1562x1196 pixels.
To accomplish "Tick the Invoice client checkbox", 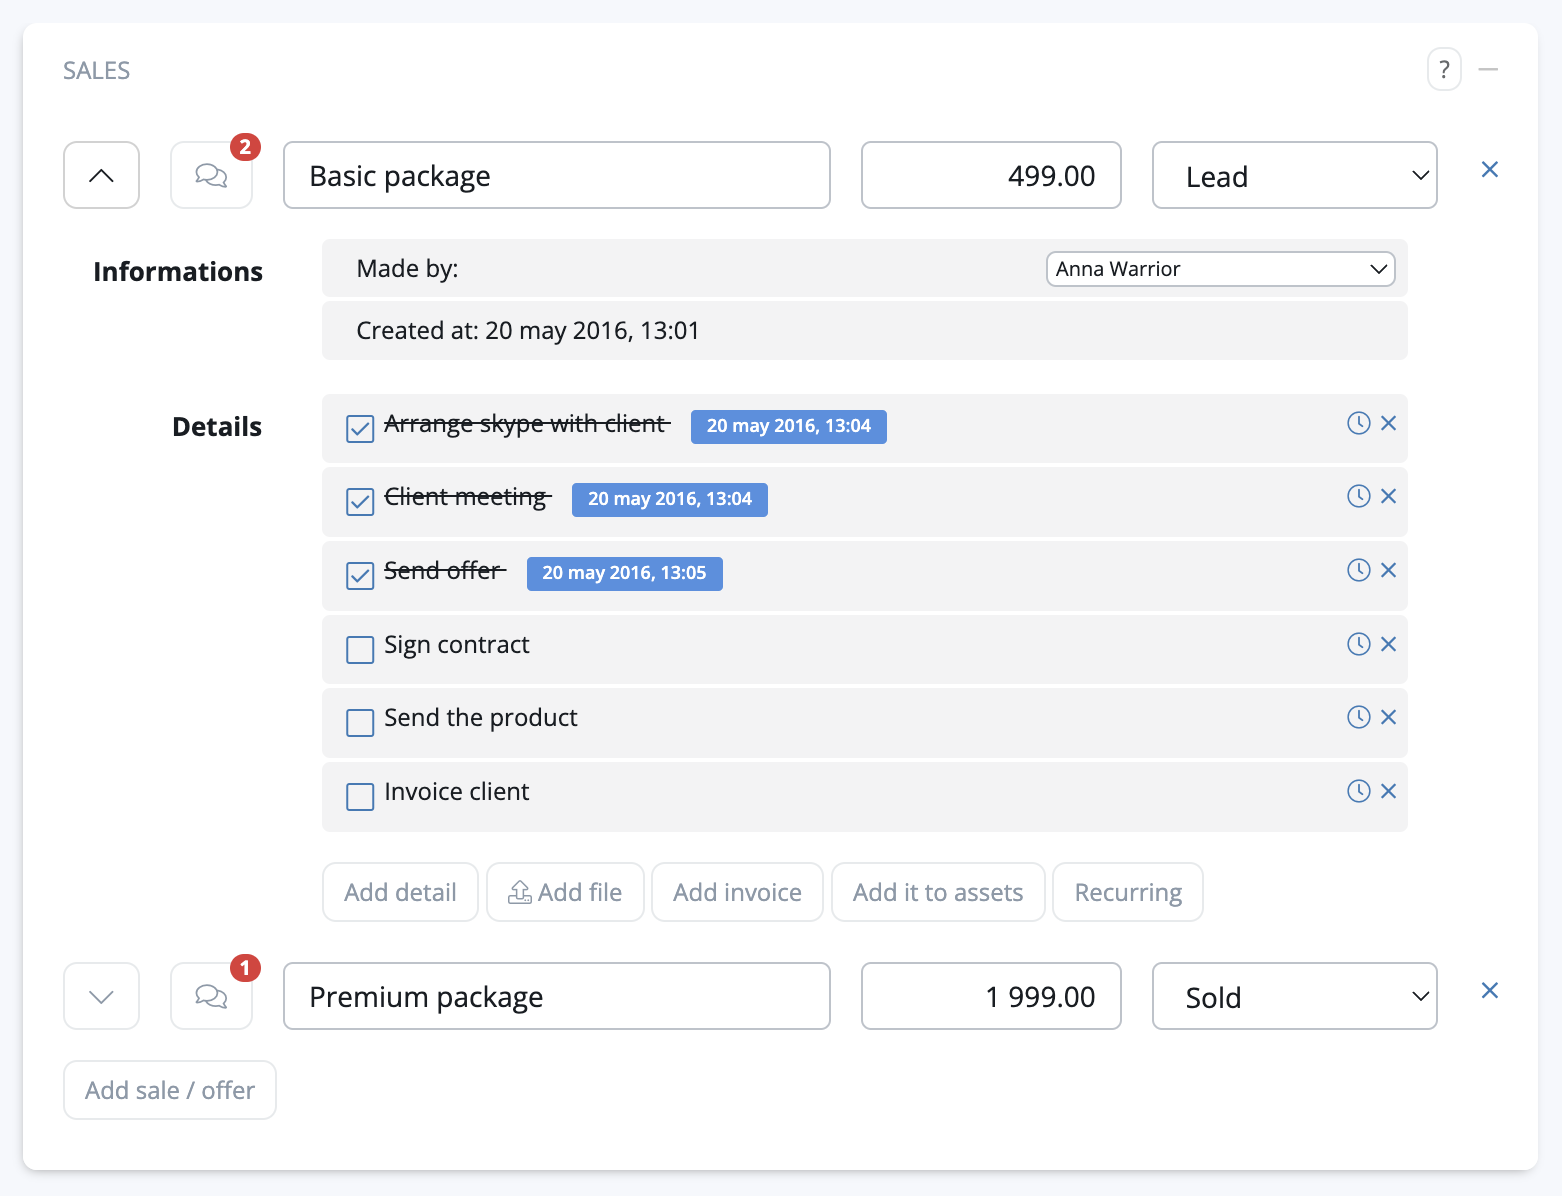I will [x=360, y=796].
